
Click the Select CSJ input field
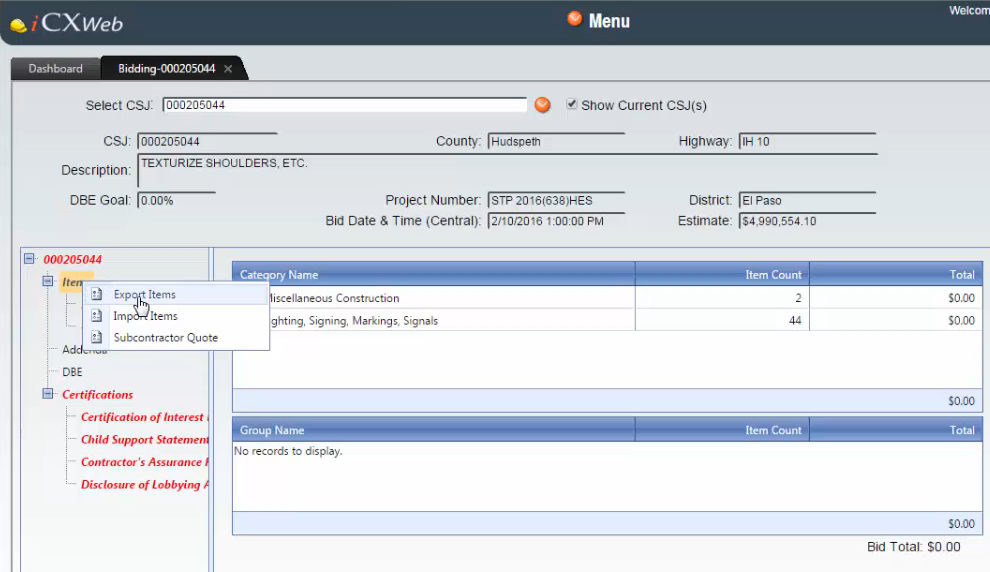(344, 105)
